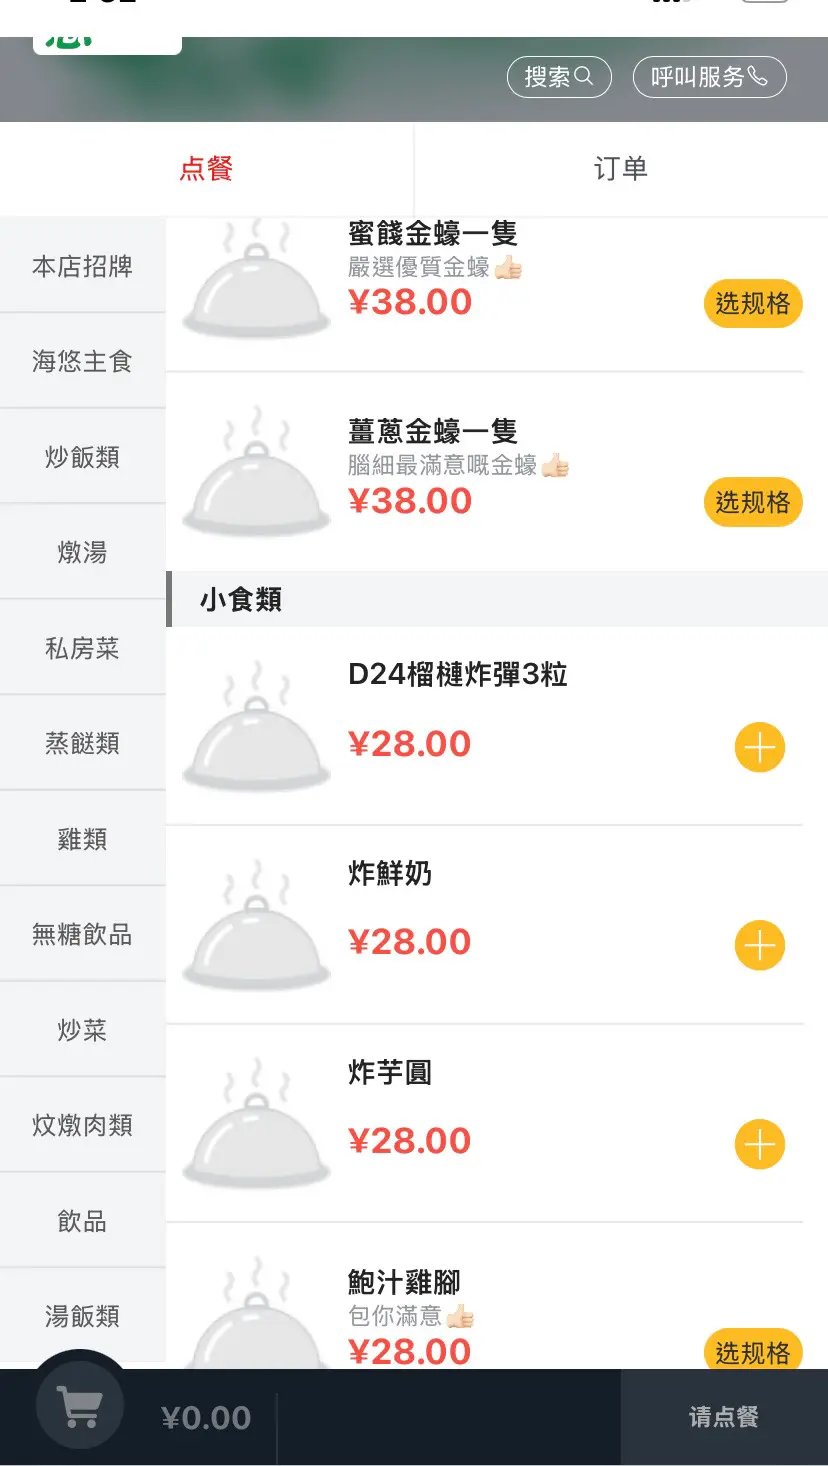The width and height of the screenshot is (828, 1466).
Task: Choose the 私房菜 sidebar category
Action: coord(82,649)
